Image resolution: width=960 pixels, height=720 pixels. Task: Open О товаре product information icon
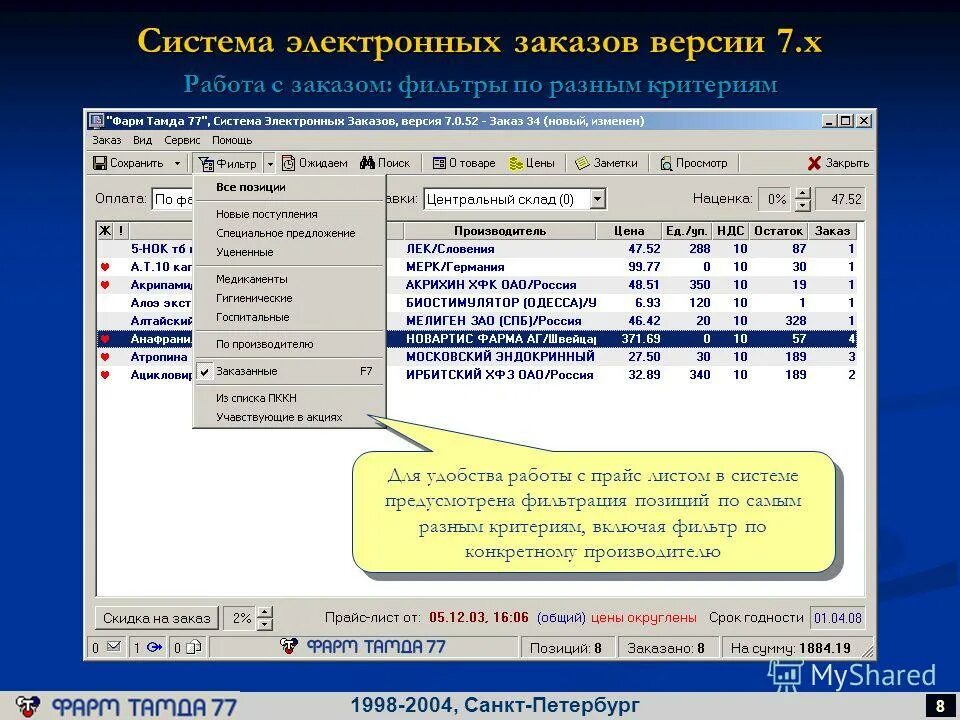pyautogui.click(x=441, y=163)
